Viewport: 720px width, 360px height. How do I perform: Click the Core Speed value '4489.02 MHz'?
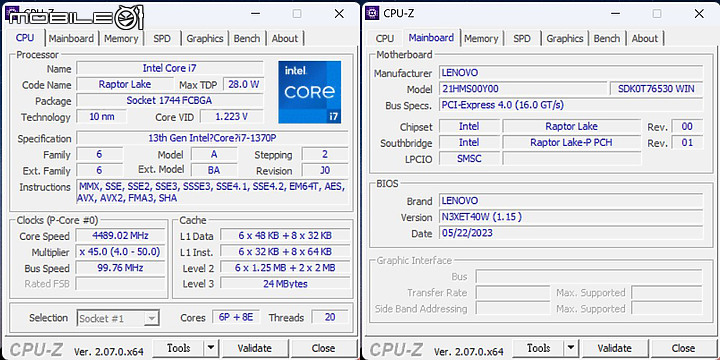click(120, 236)
